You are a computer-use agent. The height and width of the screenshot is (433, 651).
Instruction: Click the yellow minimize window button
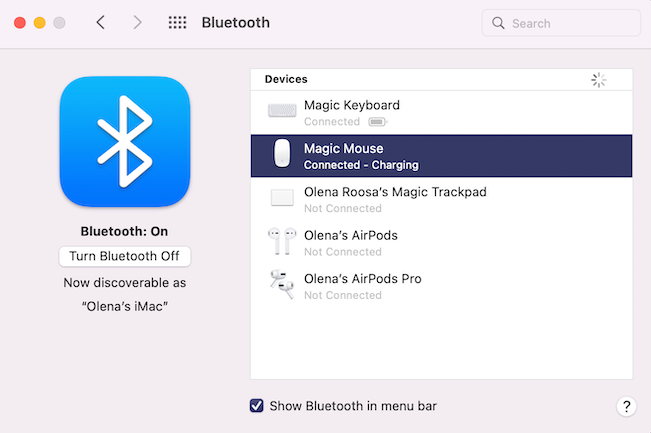tap(39, 23)
